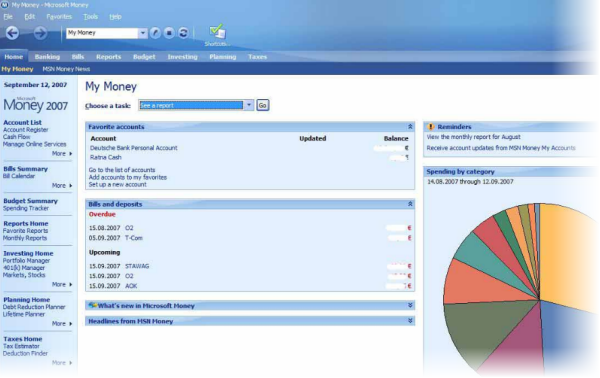Click Go to the list of accounts
This screenshot has width=600, height=378.
tap(122, 170)
